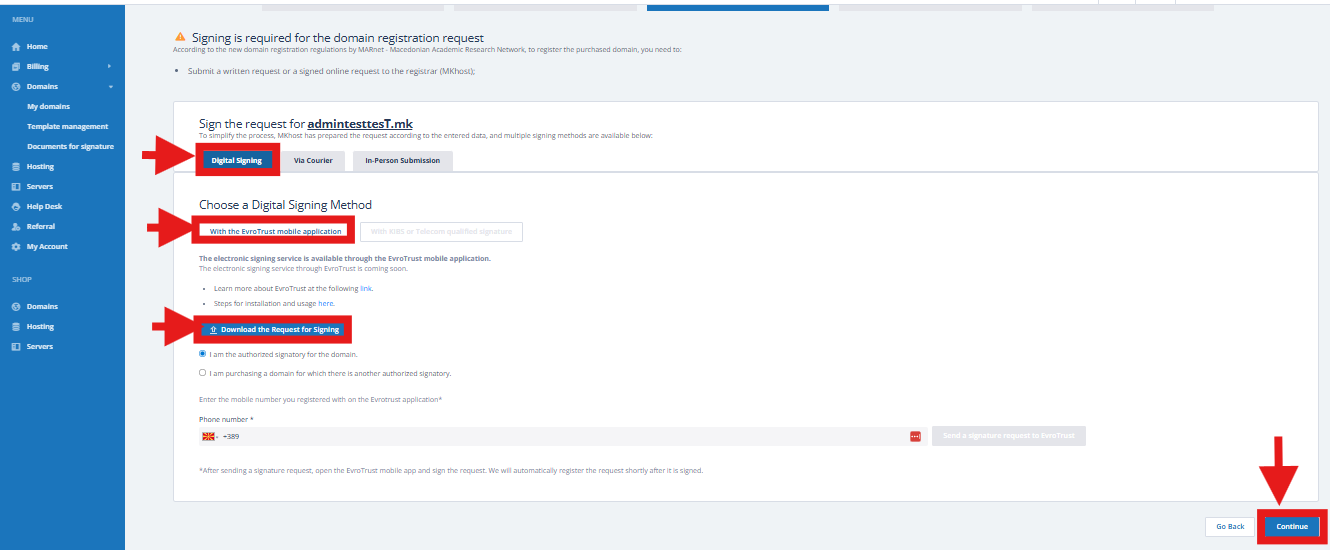Click the Home house icon in sidebar
The height and width of the screenshot is (550, 1330).
pos(16,47)
